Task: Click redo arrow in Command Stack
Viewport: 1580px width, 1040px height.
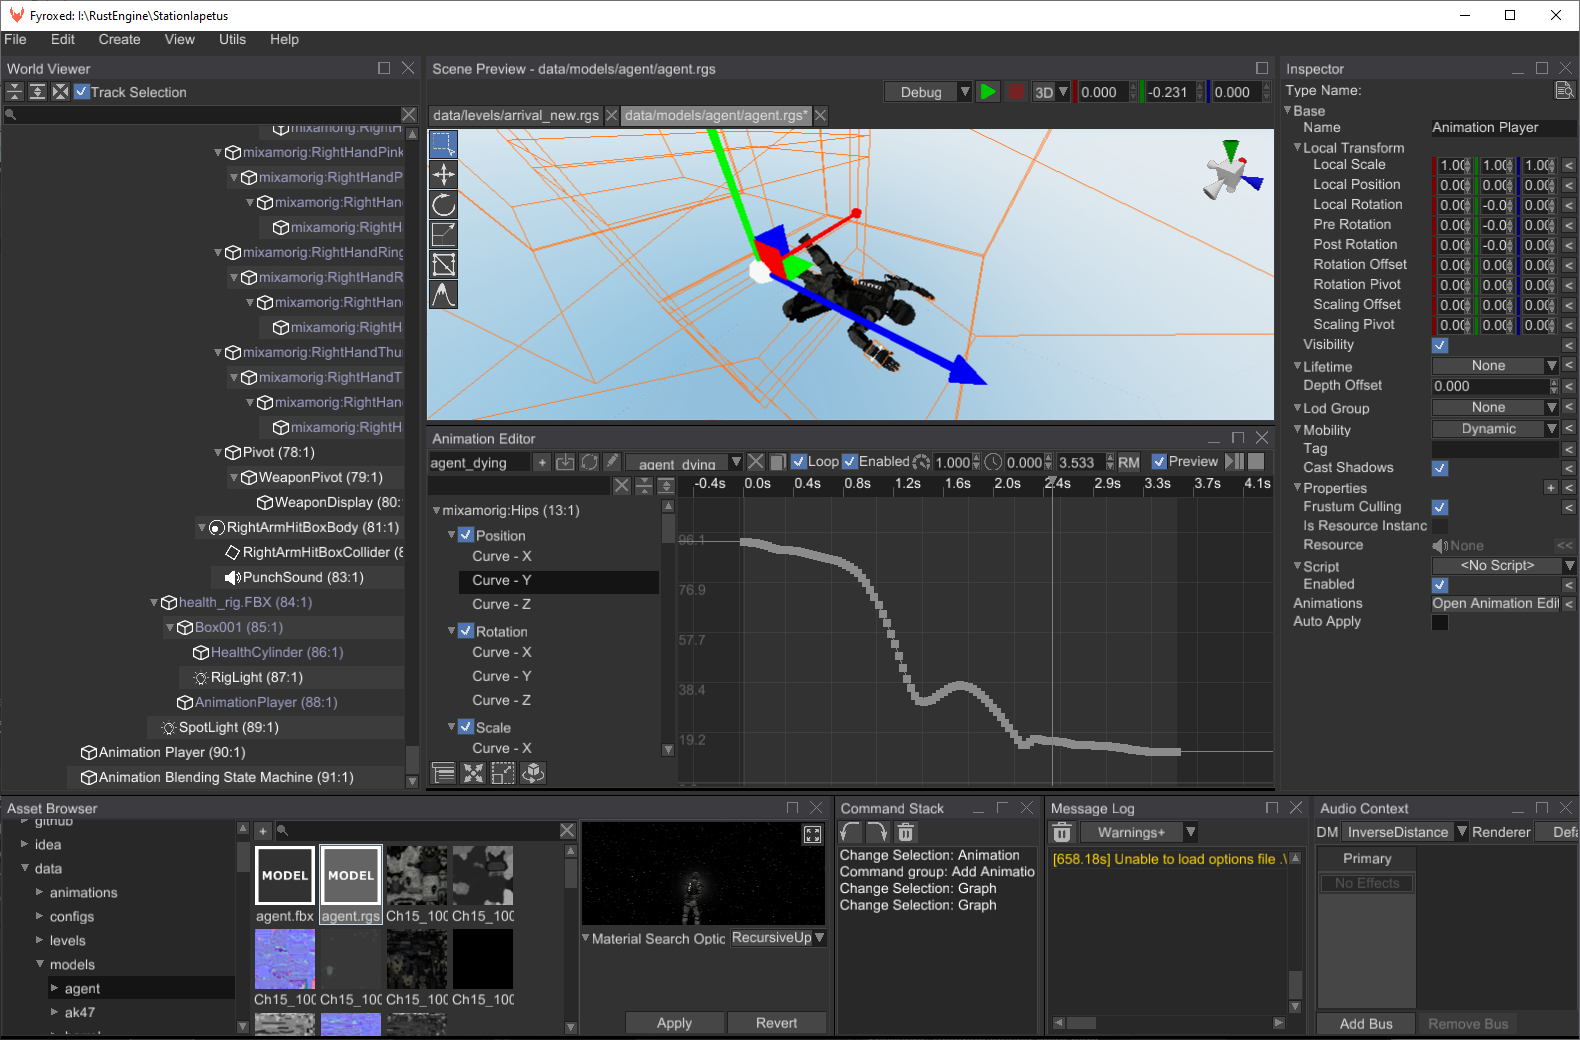Action: tap(877, 832)
